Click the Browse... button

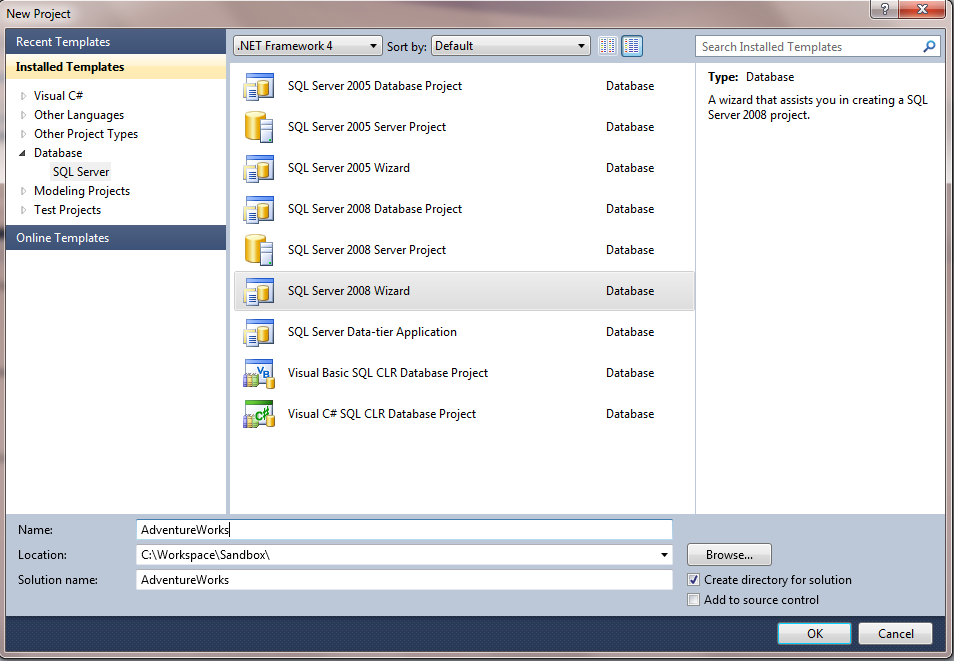click(729, 554)
